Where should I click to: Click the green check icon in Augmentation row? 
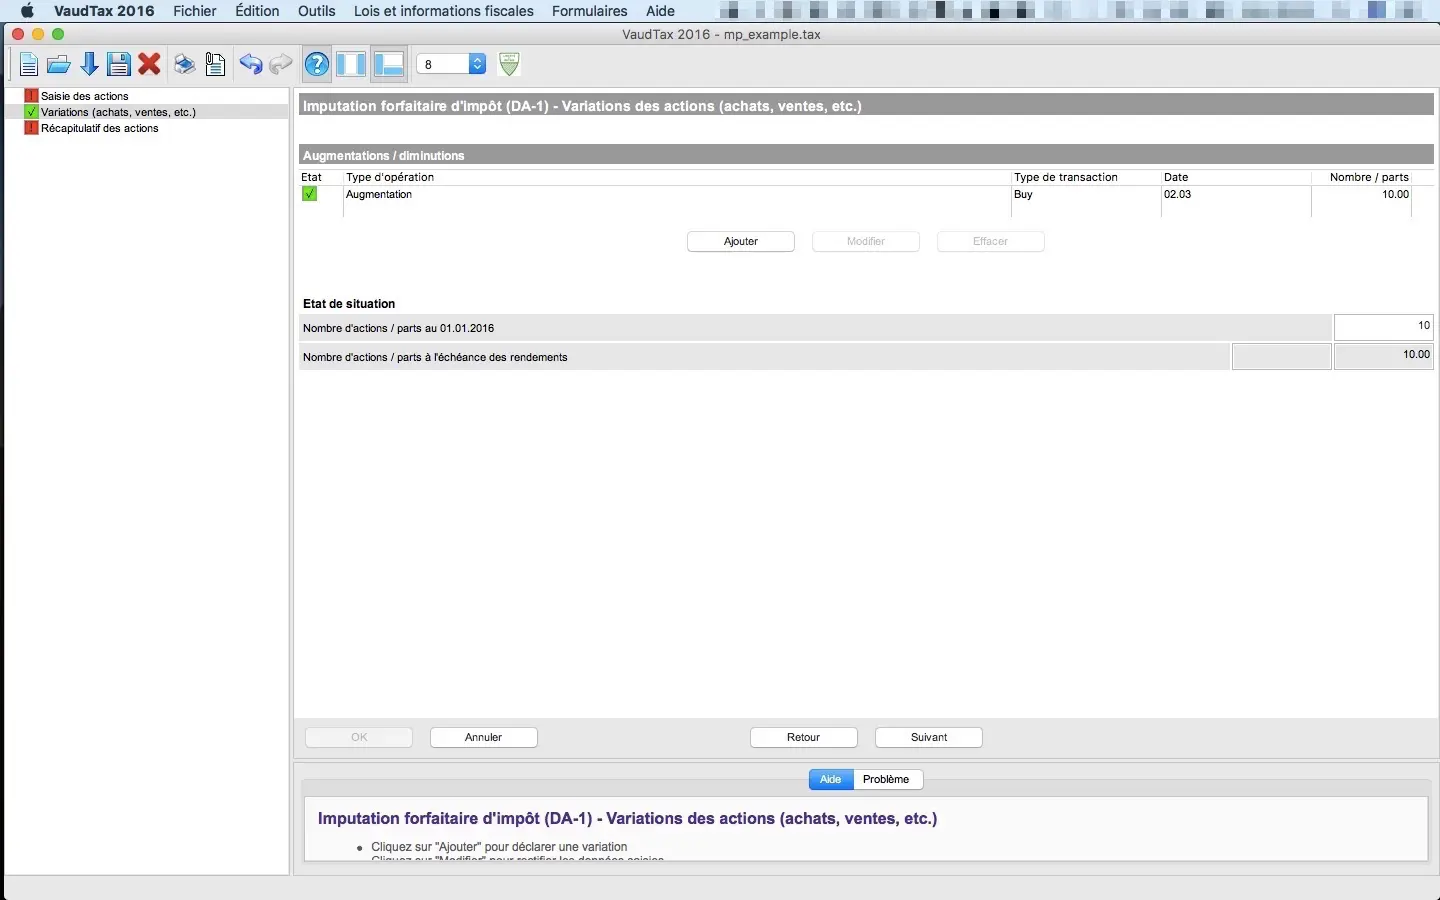click(x=309, y=194)
